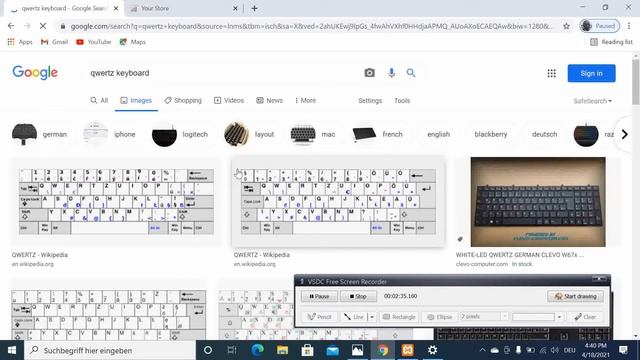Close the qwertz keyboard search tab

116,8
